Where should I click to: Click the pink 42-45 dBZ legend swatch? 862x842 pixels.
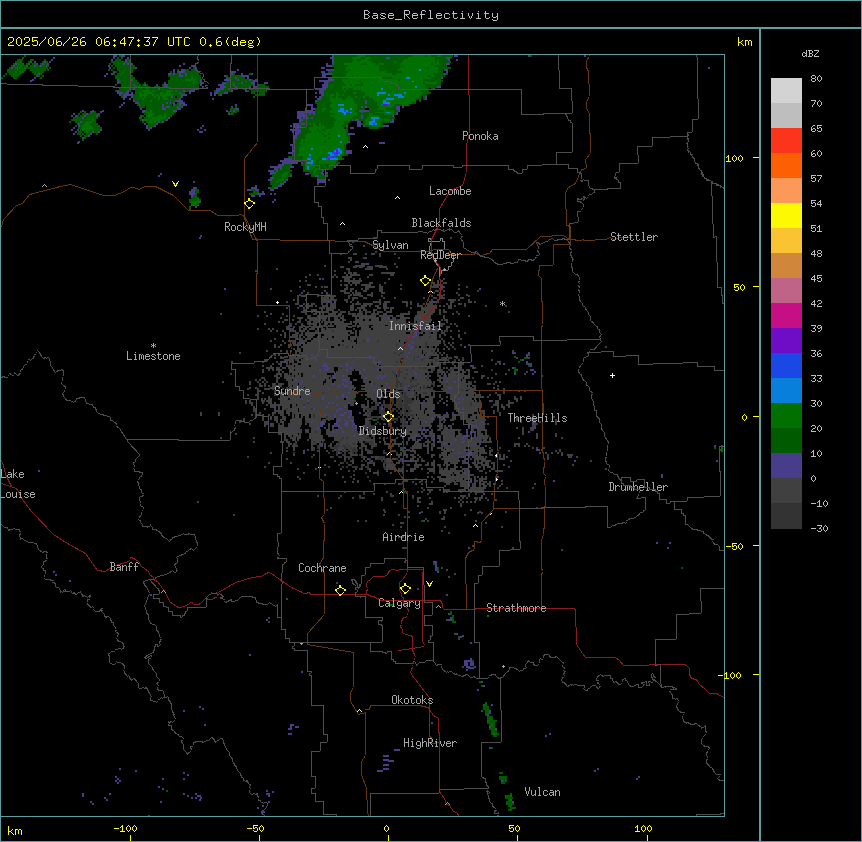[786, 291]
